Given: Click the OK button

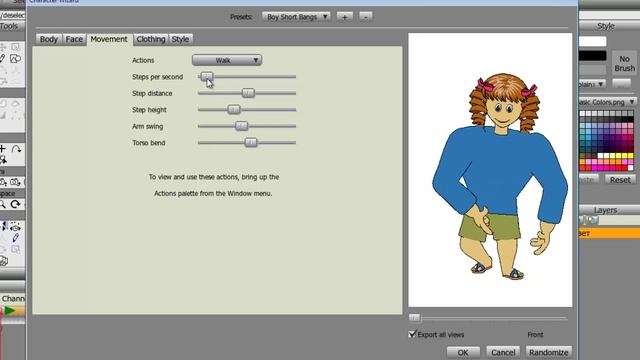Looking at the screenshot, I should point(463,352).
